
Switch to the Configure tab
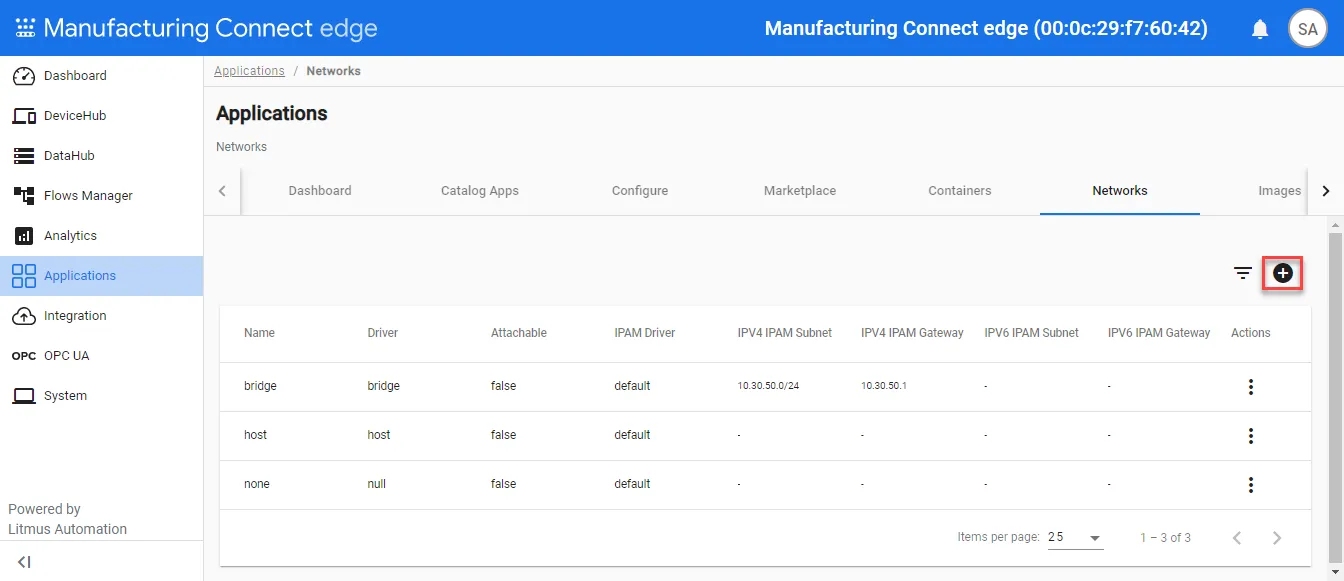640,191
